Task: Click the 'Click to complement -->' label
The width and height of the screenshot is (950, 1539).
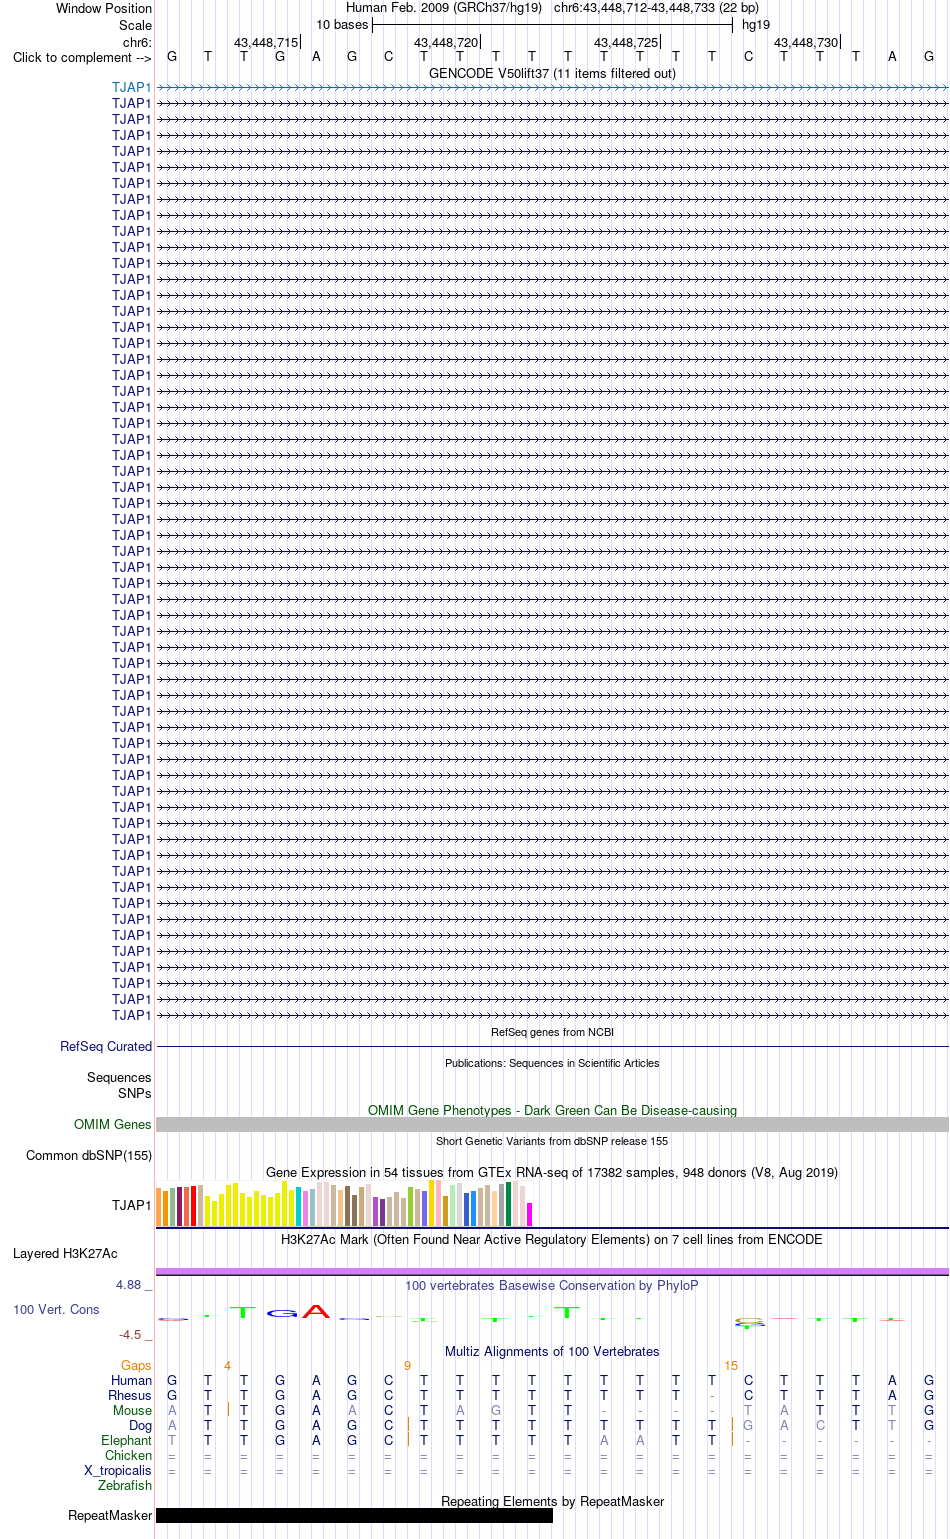Action: tap(82, 57)
